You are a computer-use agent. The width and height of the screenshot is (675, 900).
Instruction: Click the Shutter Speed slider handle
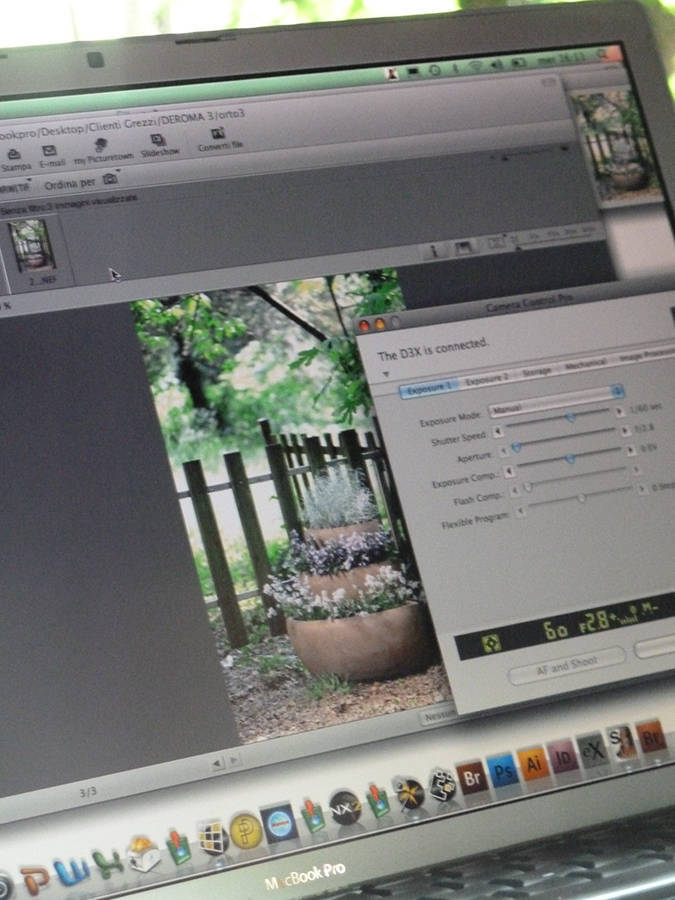571,417
